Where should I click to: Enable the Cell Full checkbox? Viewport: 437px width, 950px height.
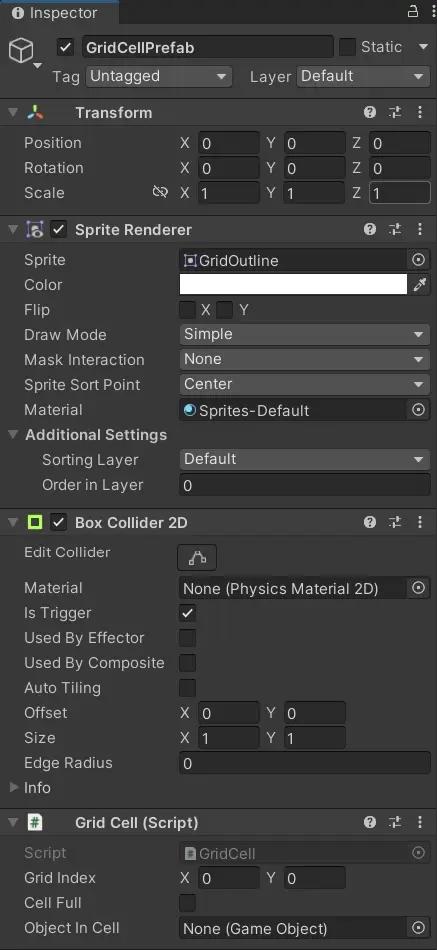tap(187, 903)
